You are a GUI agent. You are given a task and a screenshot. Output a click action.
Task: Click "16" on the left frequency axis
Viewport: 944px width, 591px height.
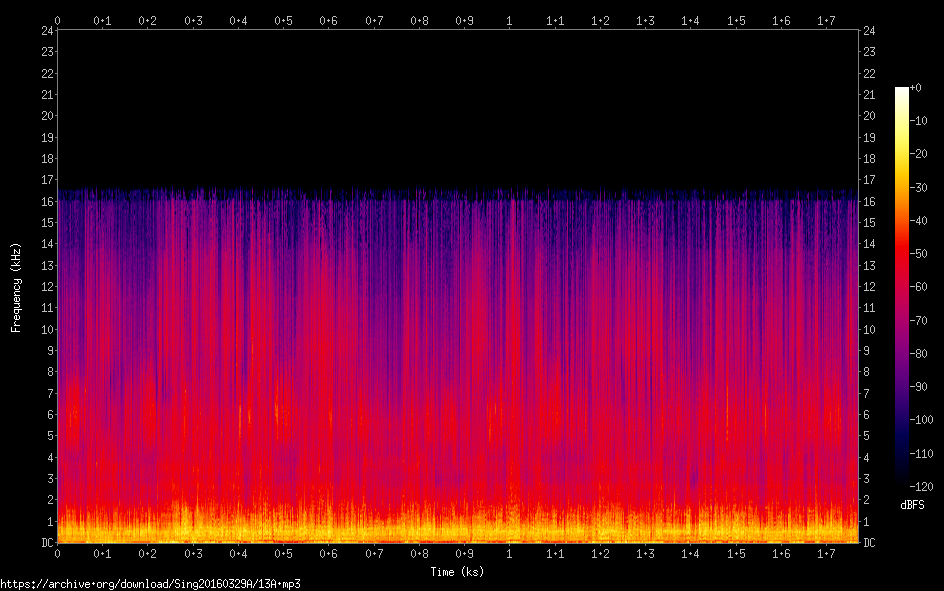click(47, 202)
